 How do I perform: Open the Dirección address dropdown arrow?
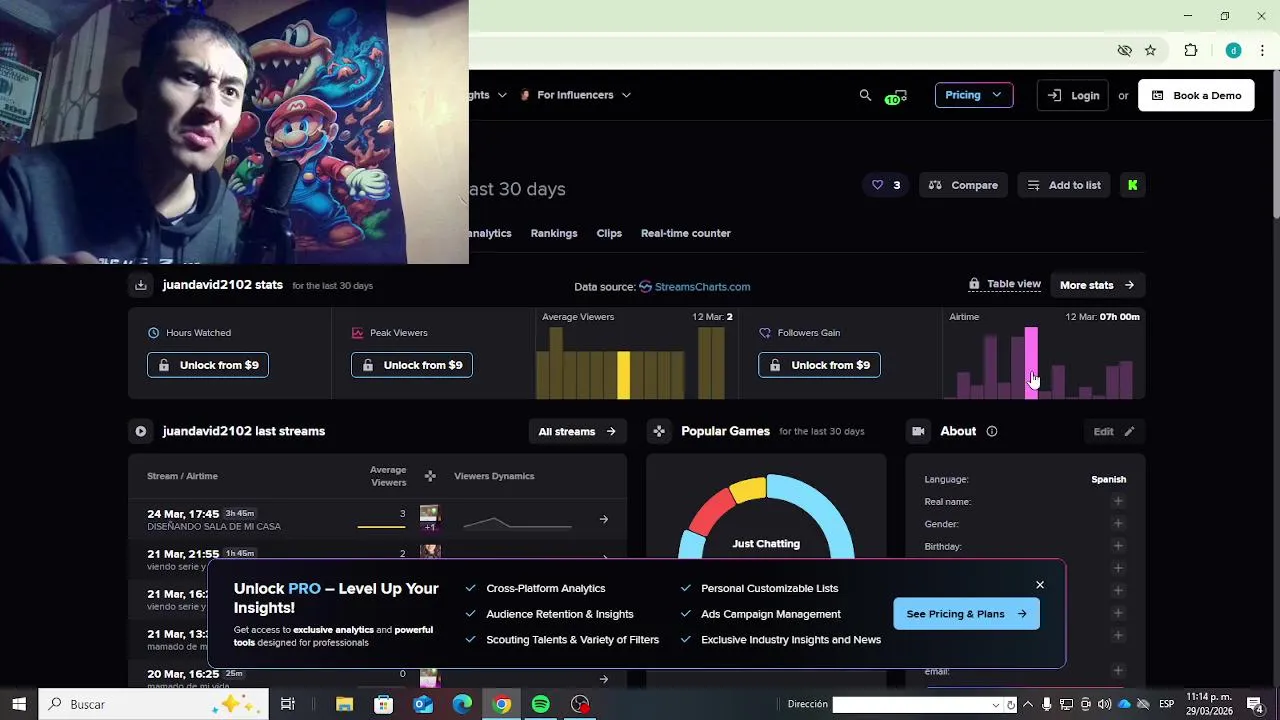click(x=995, y=705)
